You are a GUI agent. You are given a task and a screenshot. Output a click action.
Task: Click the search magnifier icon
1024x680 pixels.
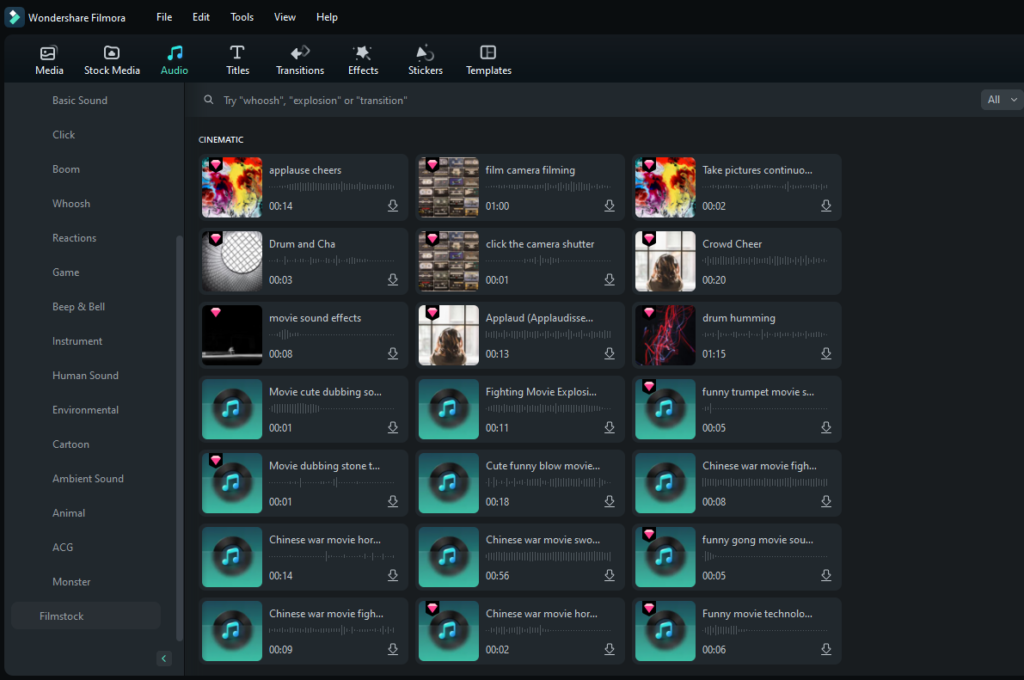[x=208, y=100]
